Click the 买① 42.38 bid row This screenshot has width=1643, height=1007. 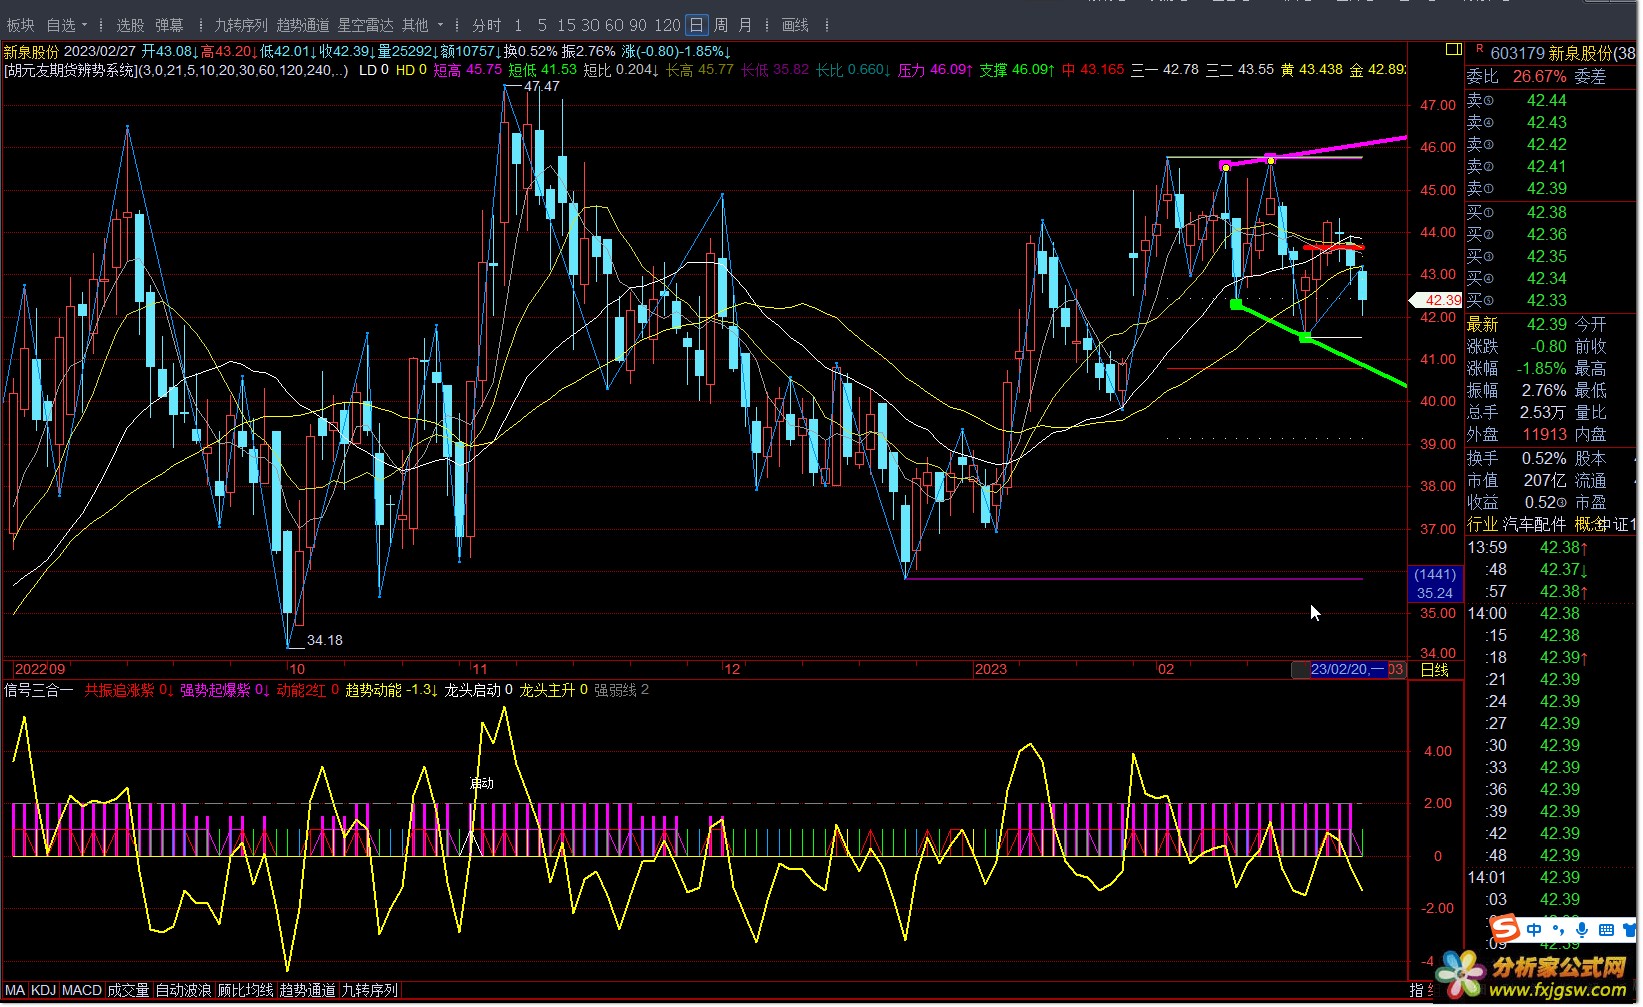pos(1553,213)
